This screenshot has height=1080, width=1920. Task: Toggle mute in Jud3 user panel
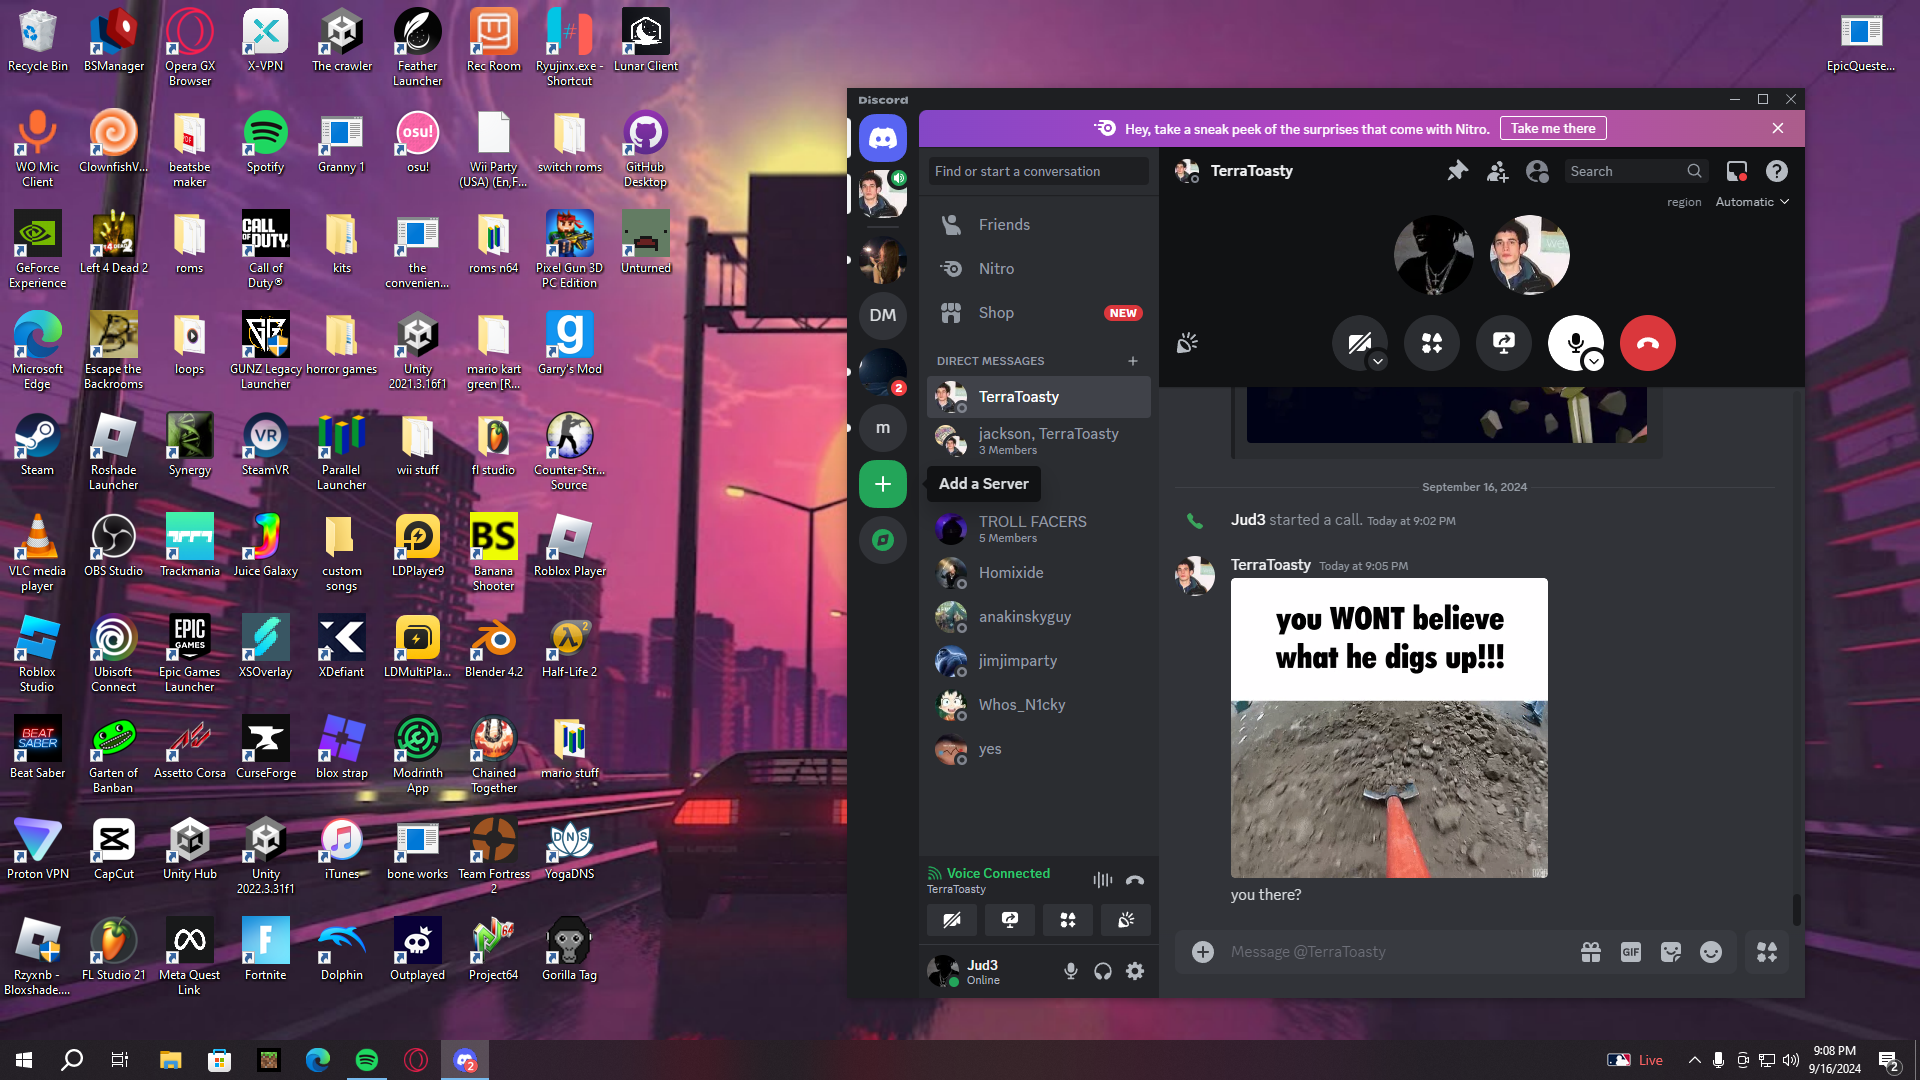pos(1071,971)
